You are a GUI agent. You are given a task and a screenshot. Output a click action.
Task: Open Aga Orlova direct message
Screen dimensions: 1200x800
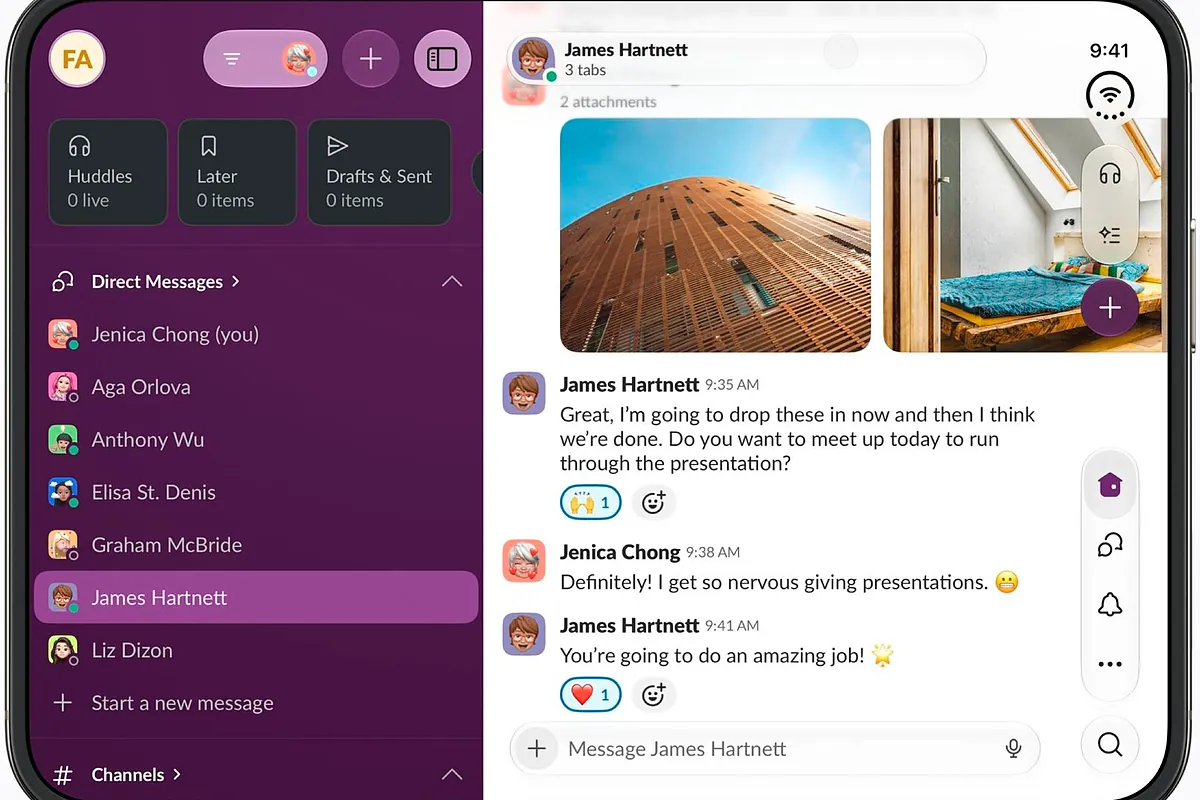[x=256, y=387]
